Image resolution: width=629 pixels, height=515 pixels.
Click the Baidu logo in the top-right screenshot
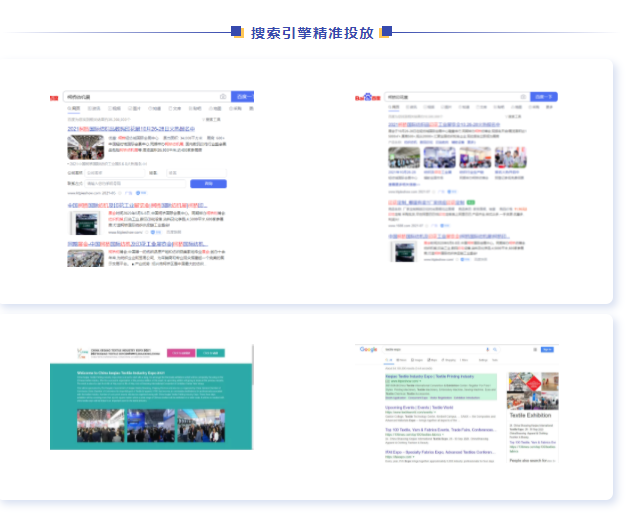[x=369, y=97]
